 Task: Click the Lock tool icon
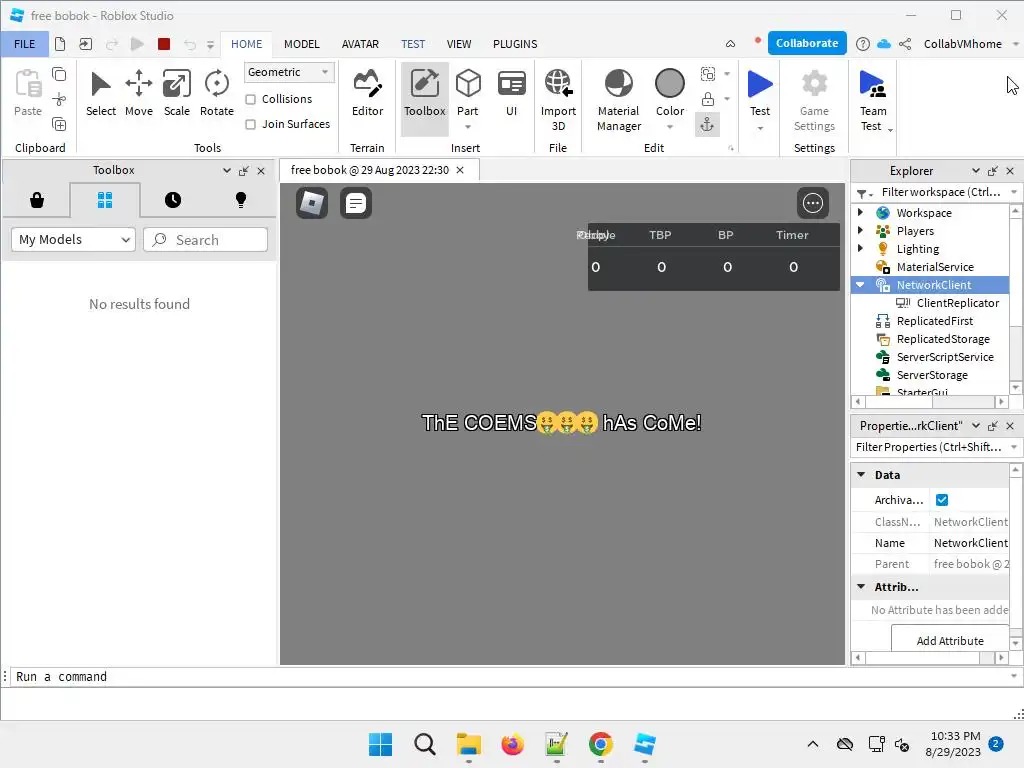click(x=707, y=99)
